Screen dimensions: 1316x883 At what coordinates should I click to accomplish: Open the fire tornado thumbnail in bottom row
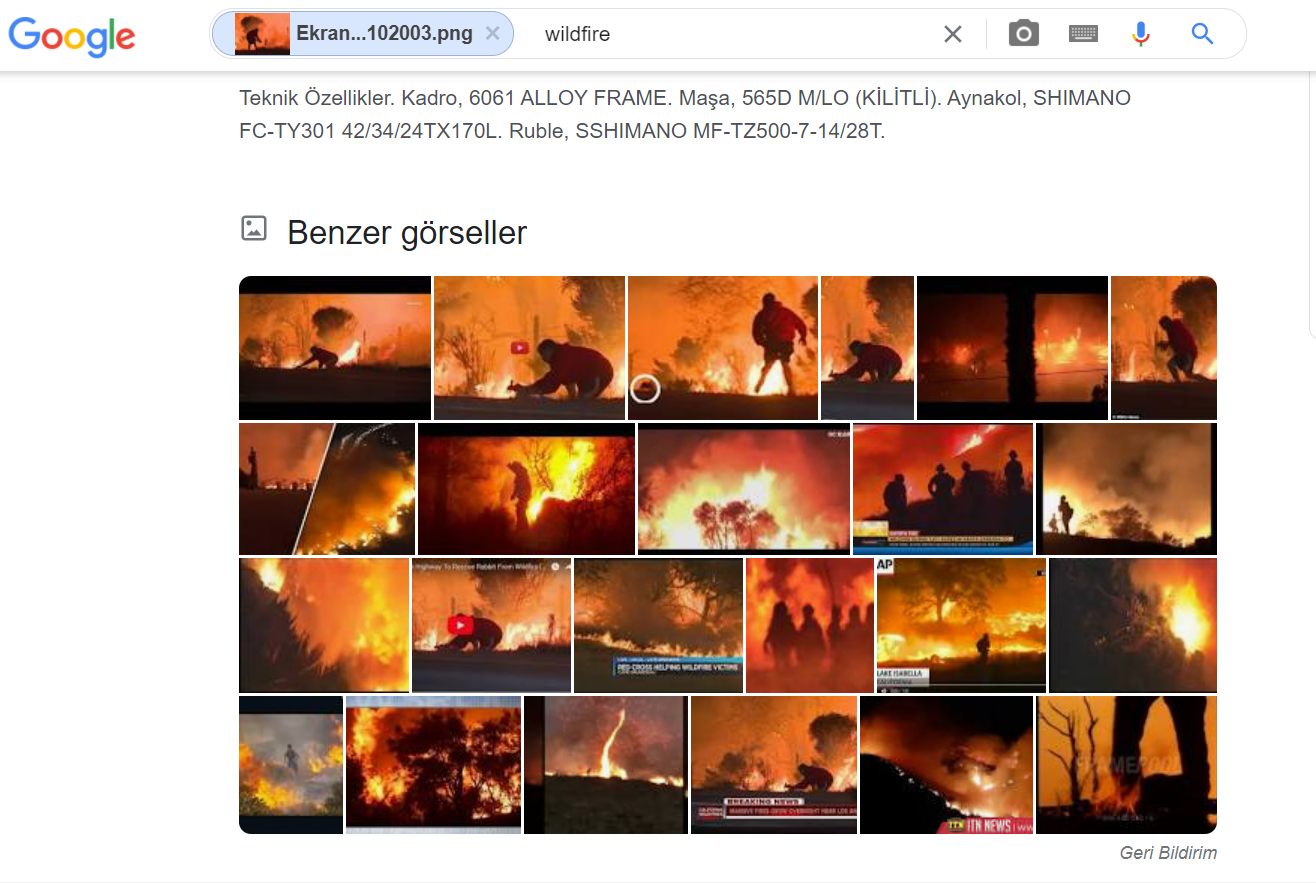click(606, 765)
